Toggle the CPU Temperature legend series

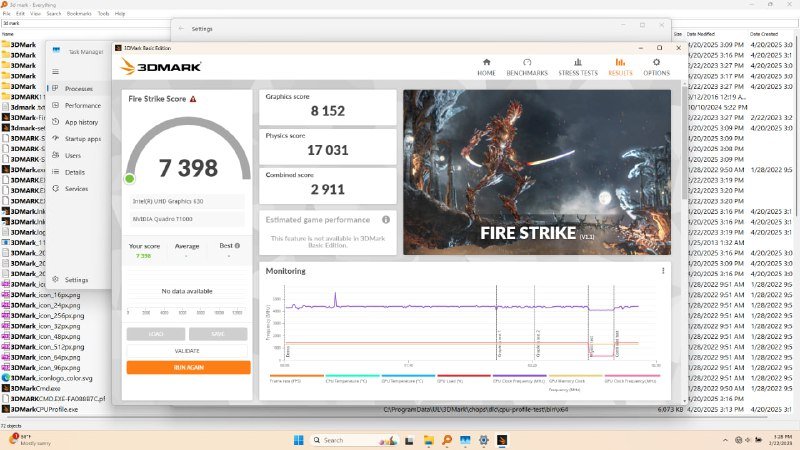pyautogui.click(x=346, y=380)
